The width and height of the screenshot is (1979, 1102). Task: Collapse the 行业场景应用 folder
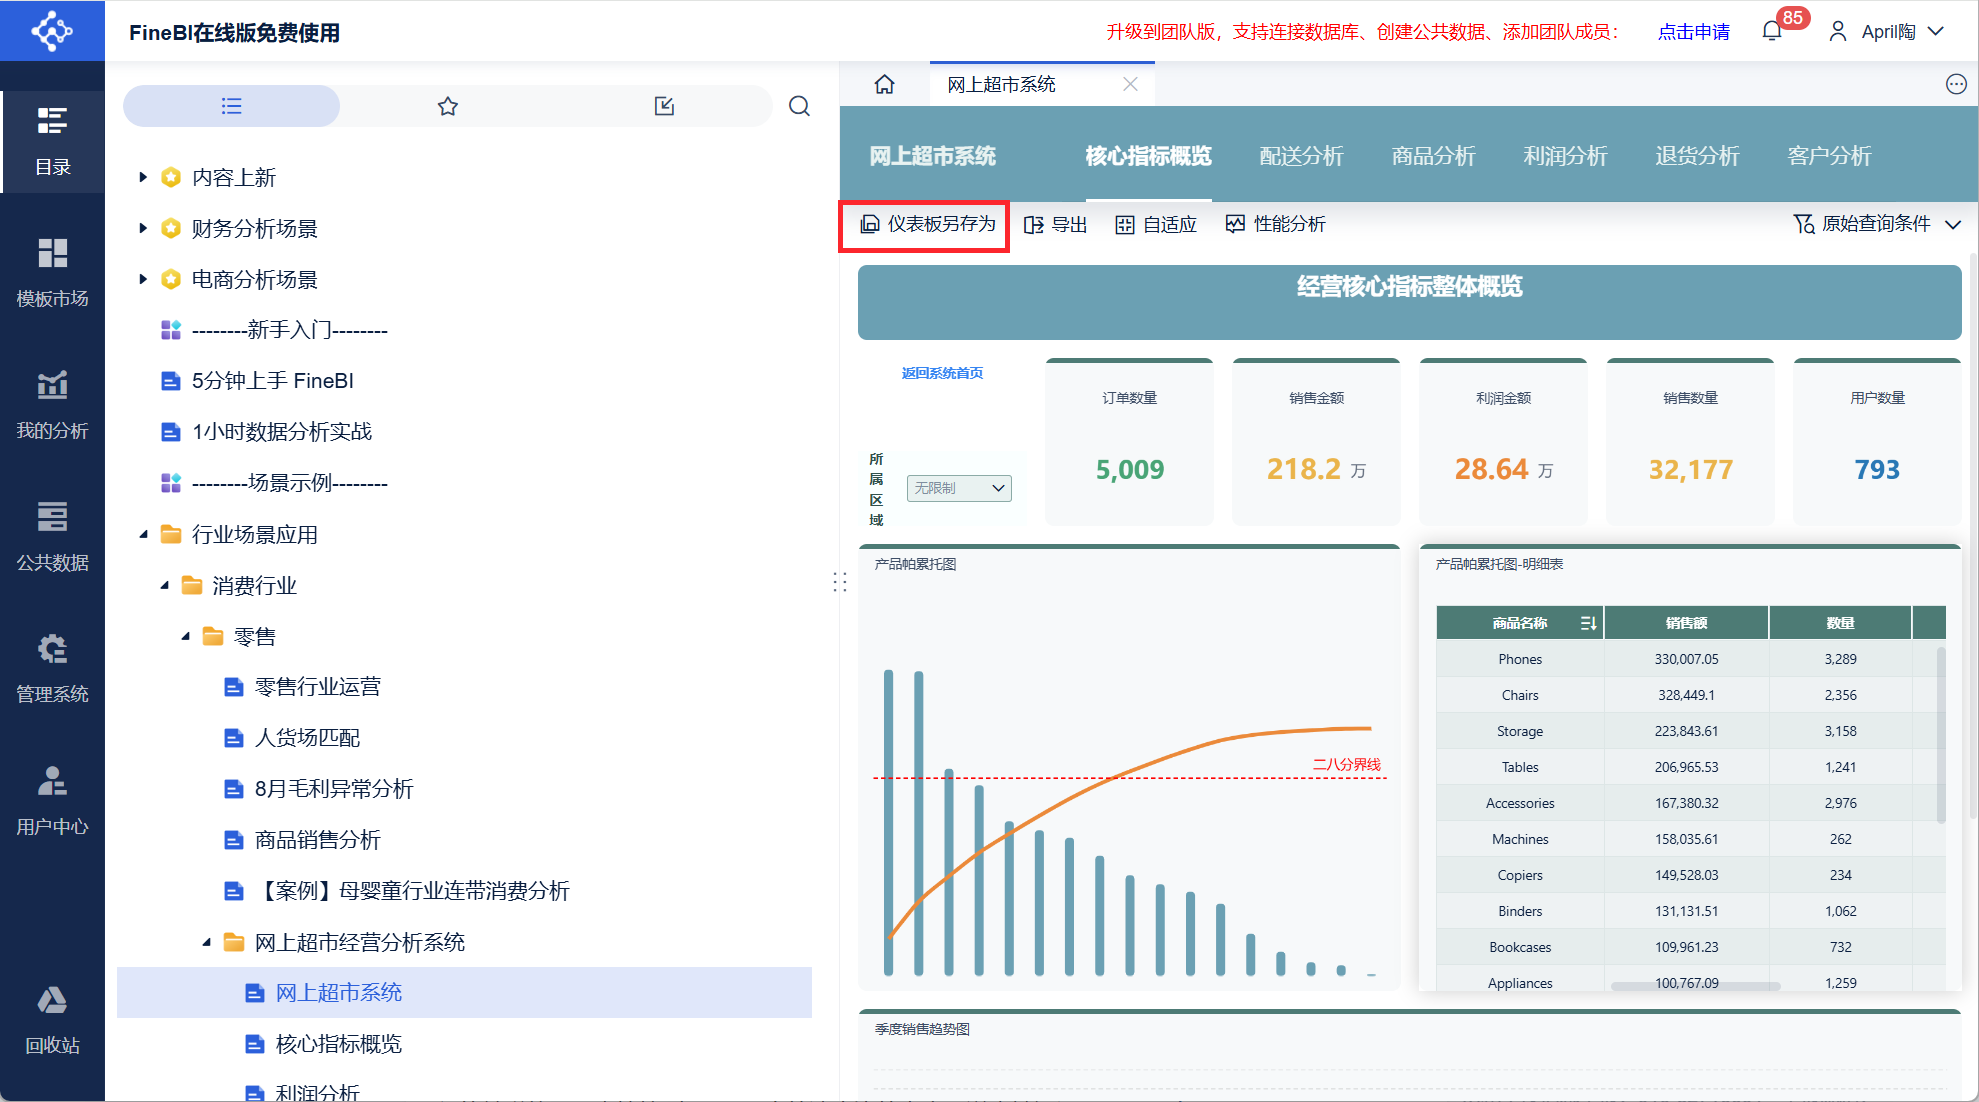(x=143, y=534)
